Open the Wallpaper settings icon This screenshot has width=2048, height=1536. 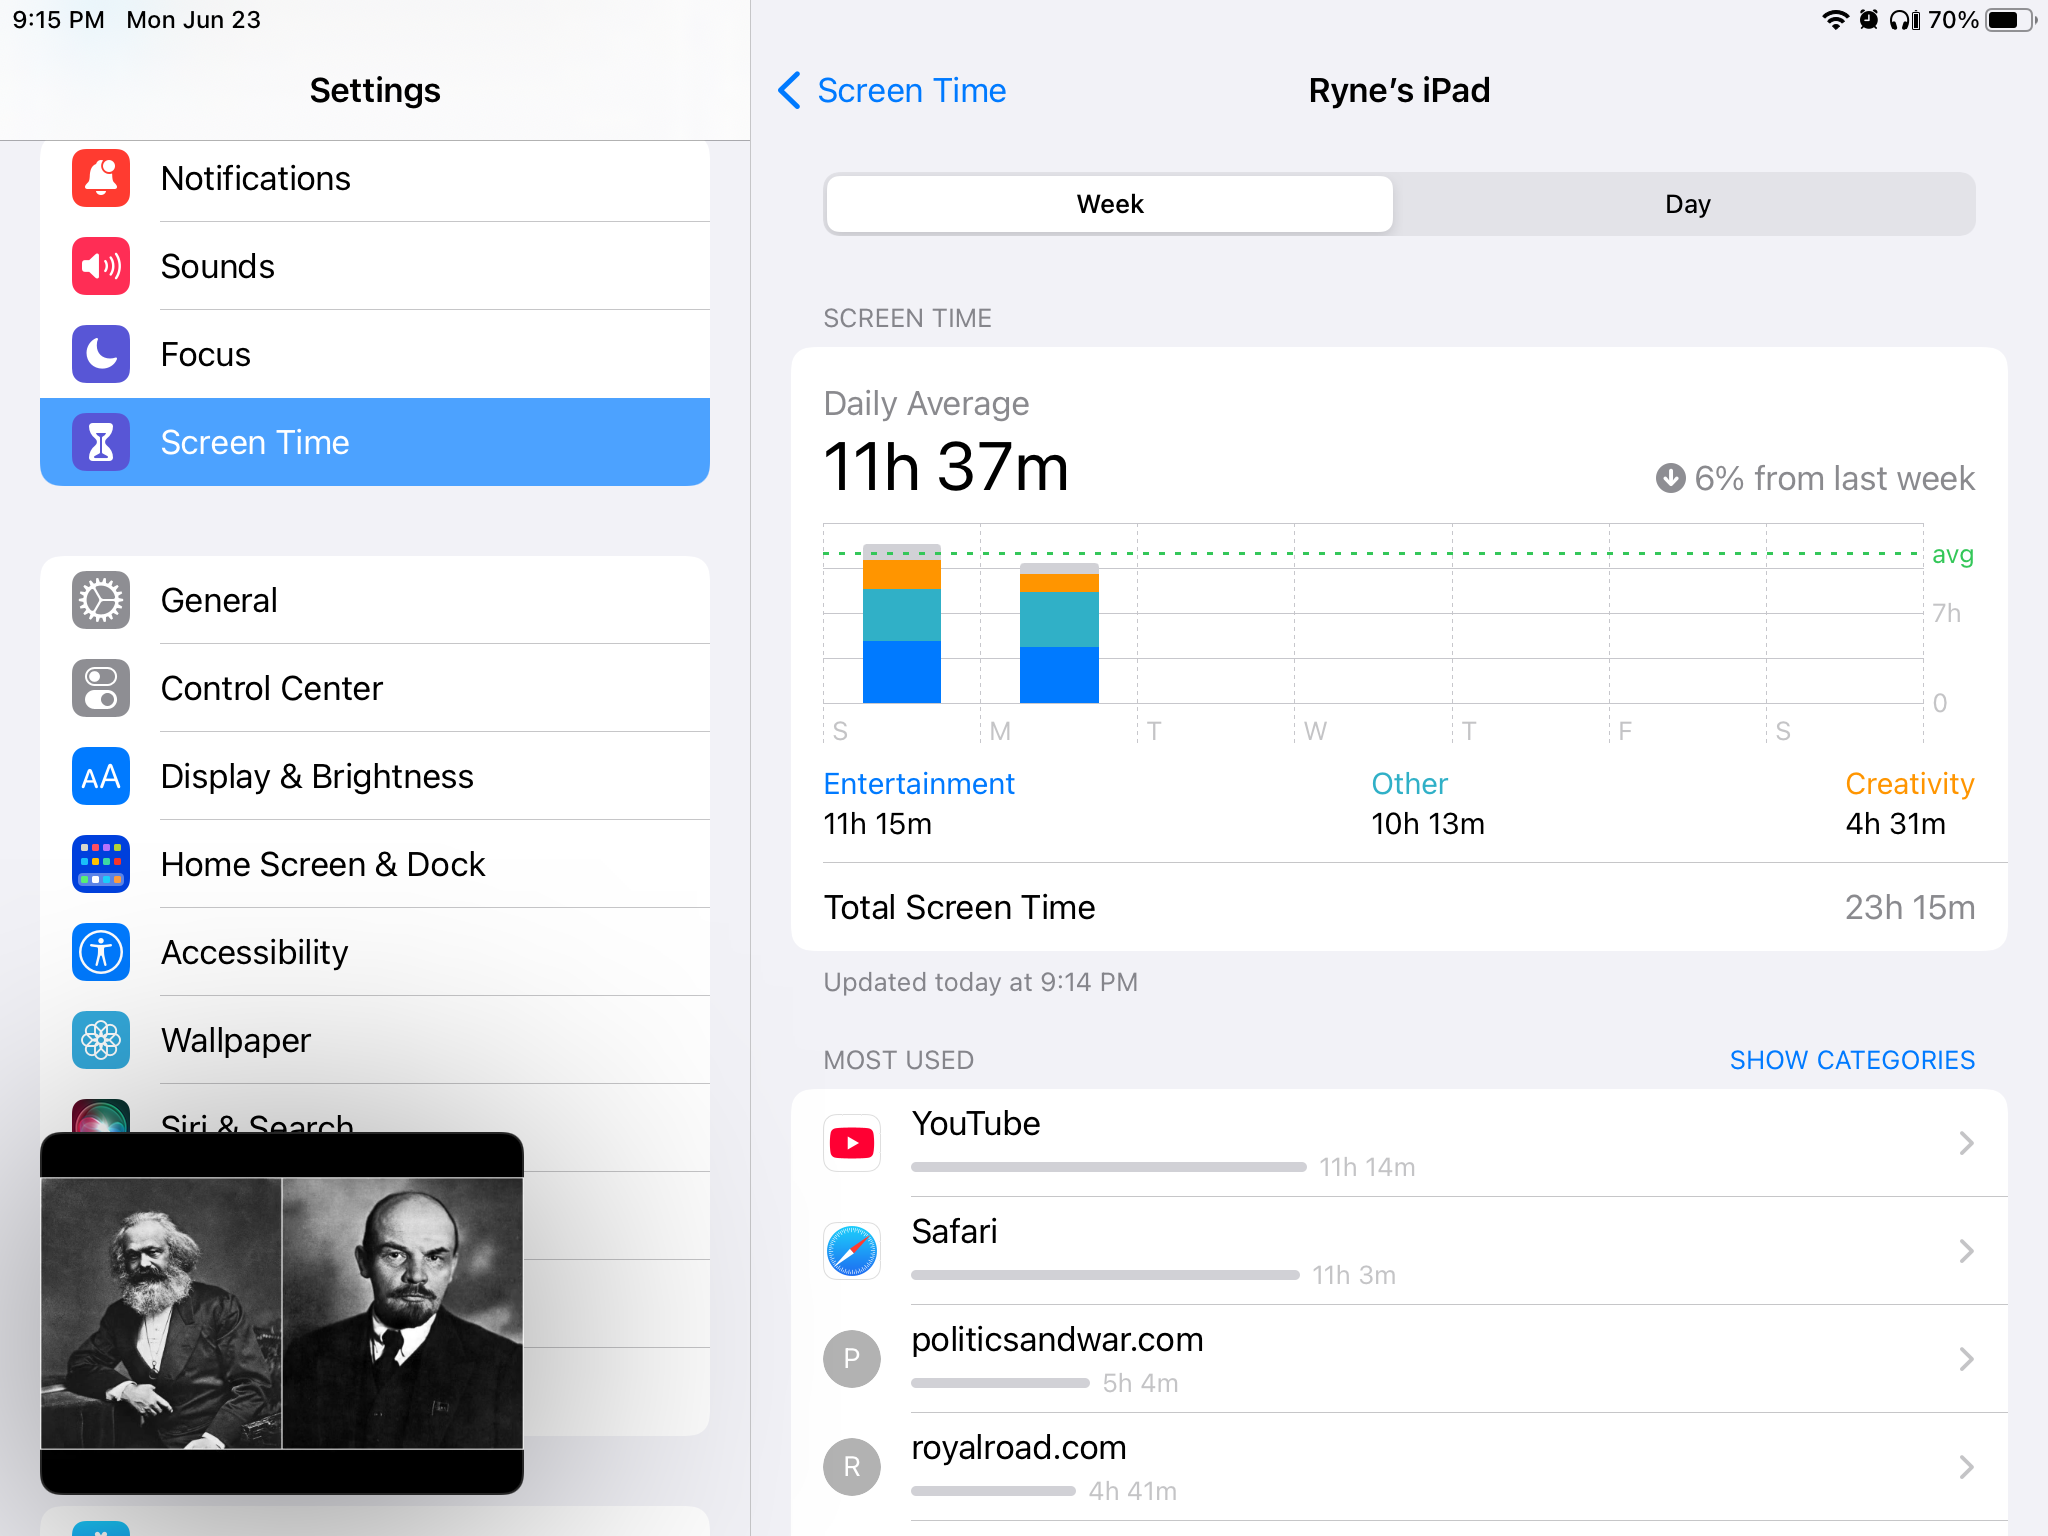pyautogui.click(x=101, y=1040)
